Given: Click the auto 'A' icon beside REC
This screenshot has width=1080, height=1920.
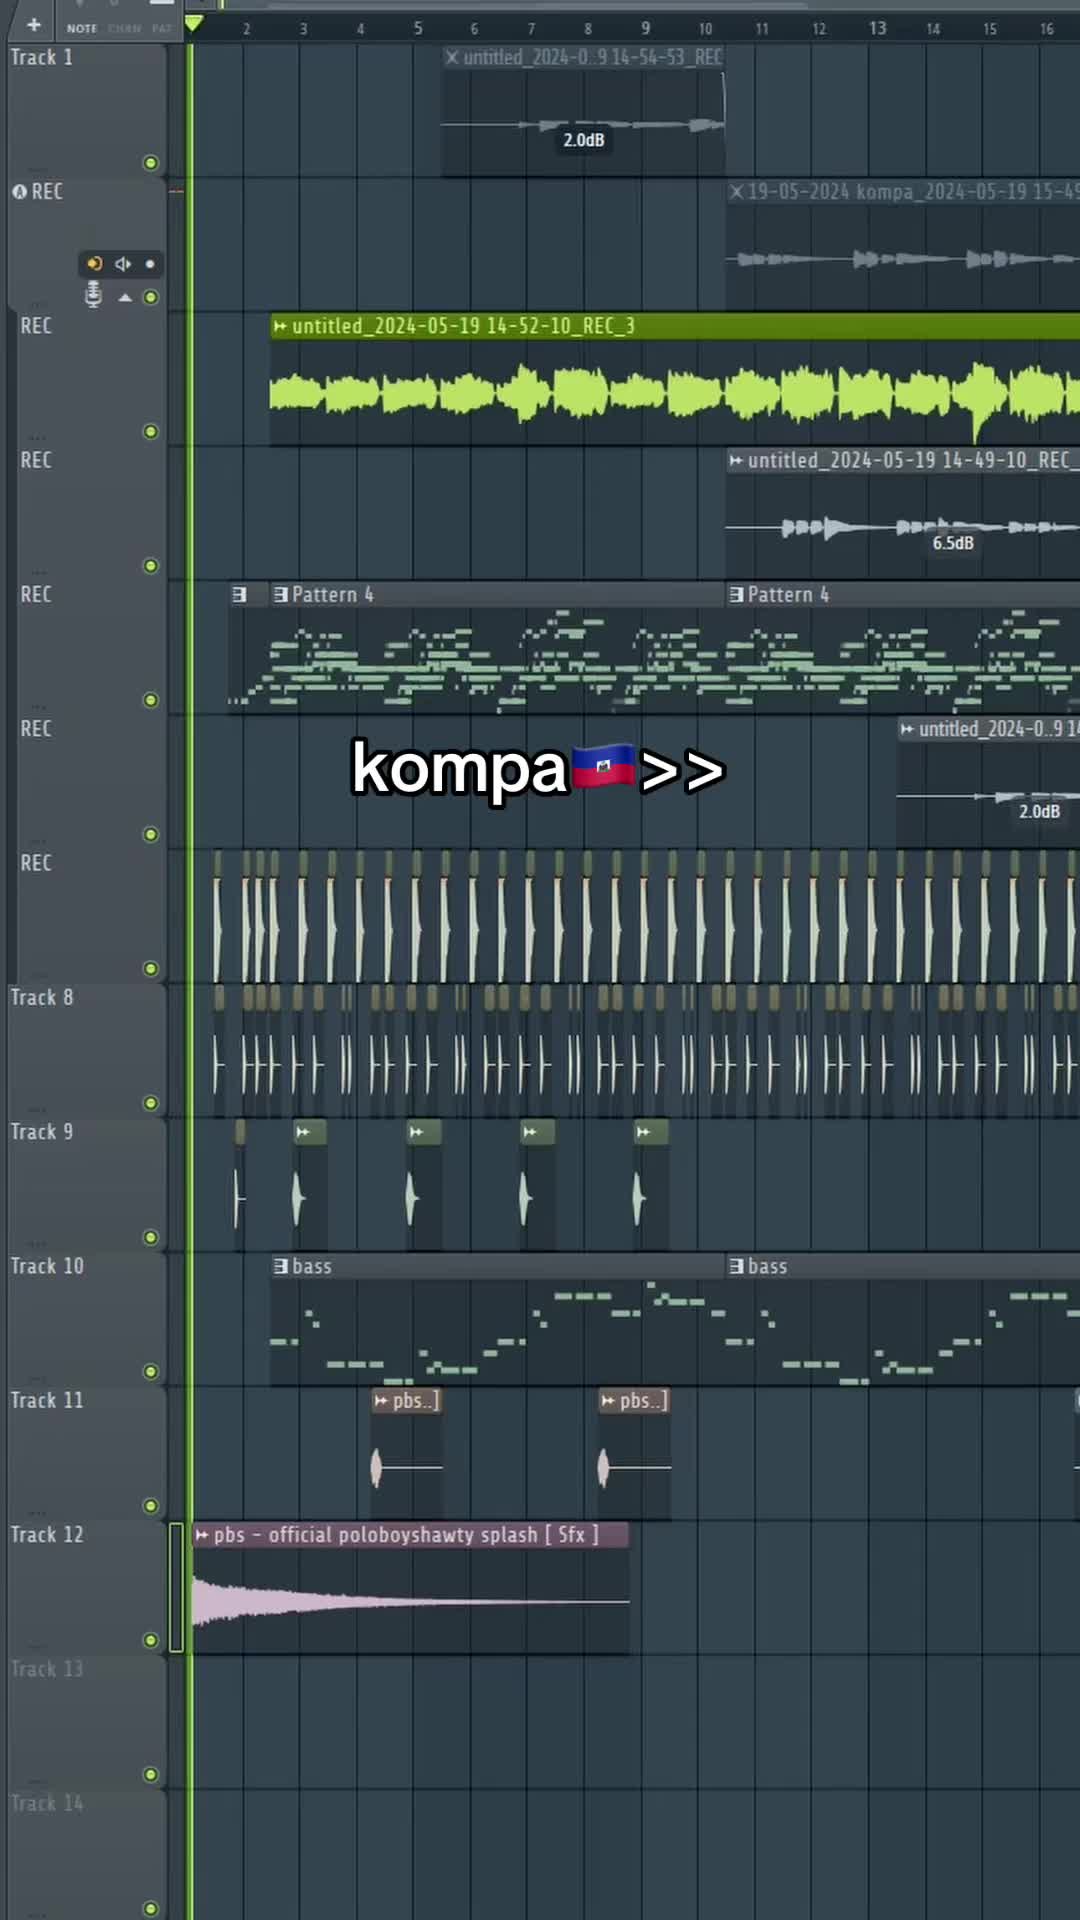Looking at the screenshot, I should pos(19,192).
